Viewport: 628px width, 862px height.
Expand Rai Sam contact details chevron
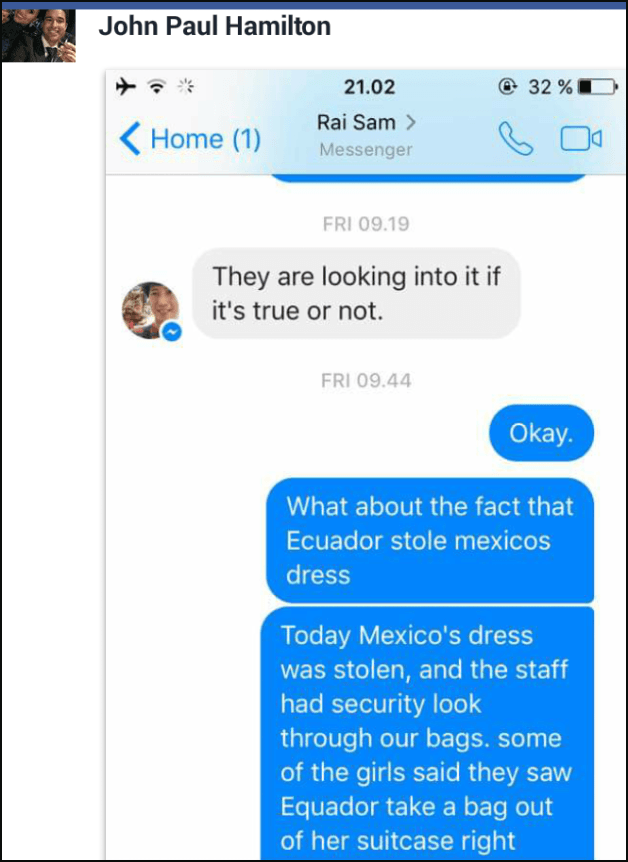pyautogui.click(x=410, y=122)
